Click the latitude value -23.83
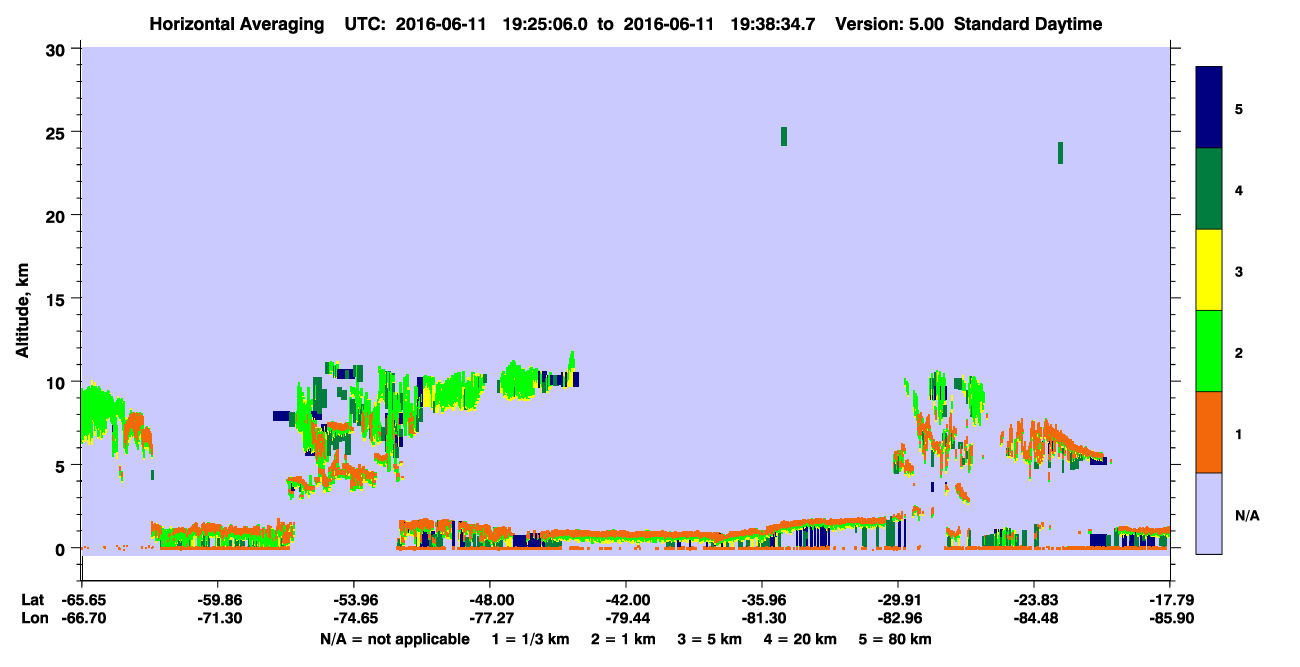The width and height of the screenshot is (1300, 667). click(x=1034, y=600)
